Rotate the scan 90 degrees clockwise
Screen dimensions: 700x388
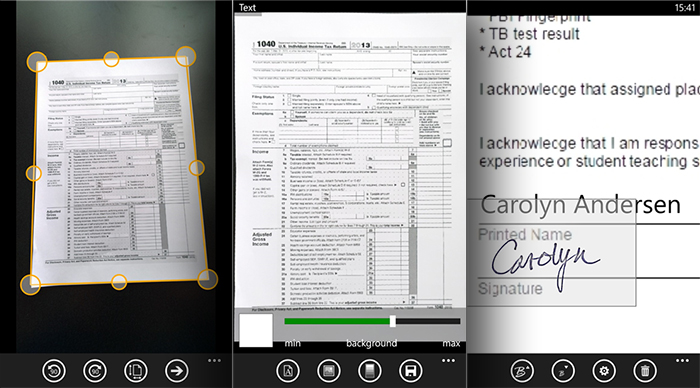pos(95,371)
